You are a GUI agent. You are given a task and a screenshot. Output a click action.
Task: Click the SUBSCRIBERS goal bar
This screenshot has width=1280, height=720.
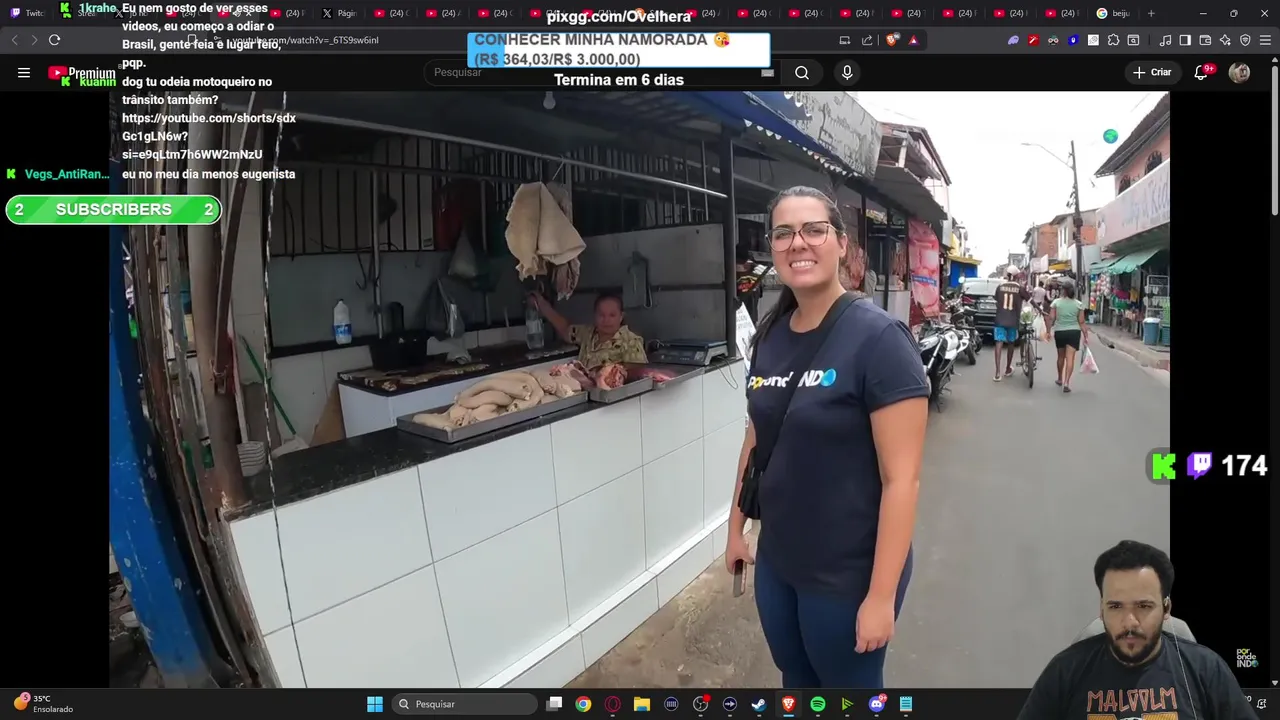tap(113, 209)
